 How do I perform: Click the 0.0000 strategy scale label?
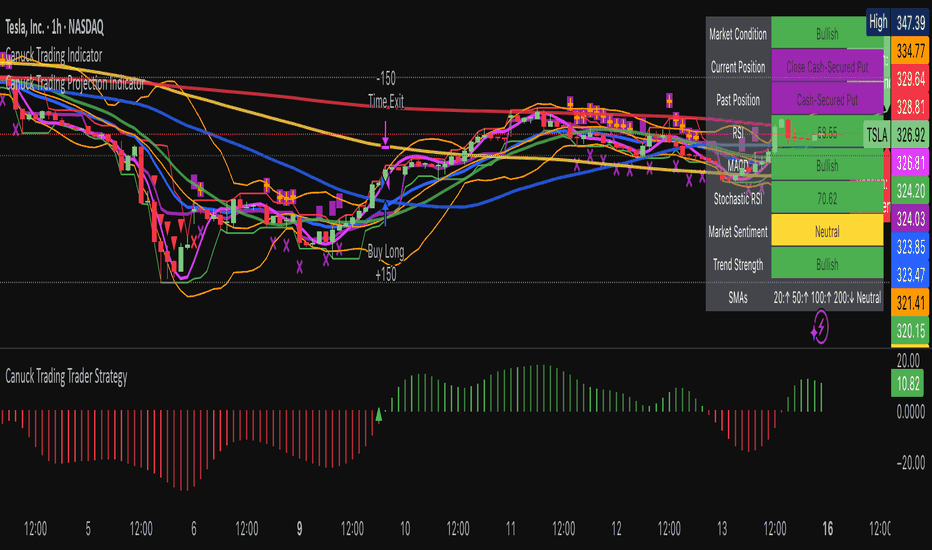tap(911, 411)
